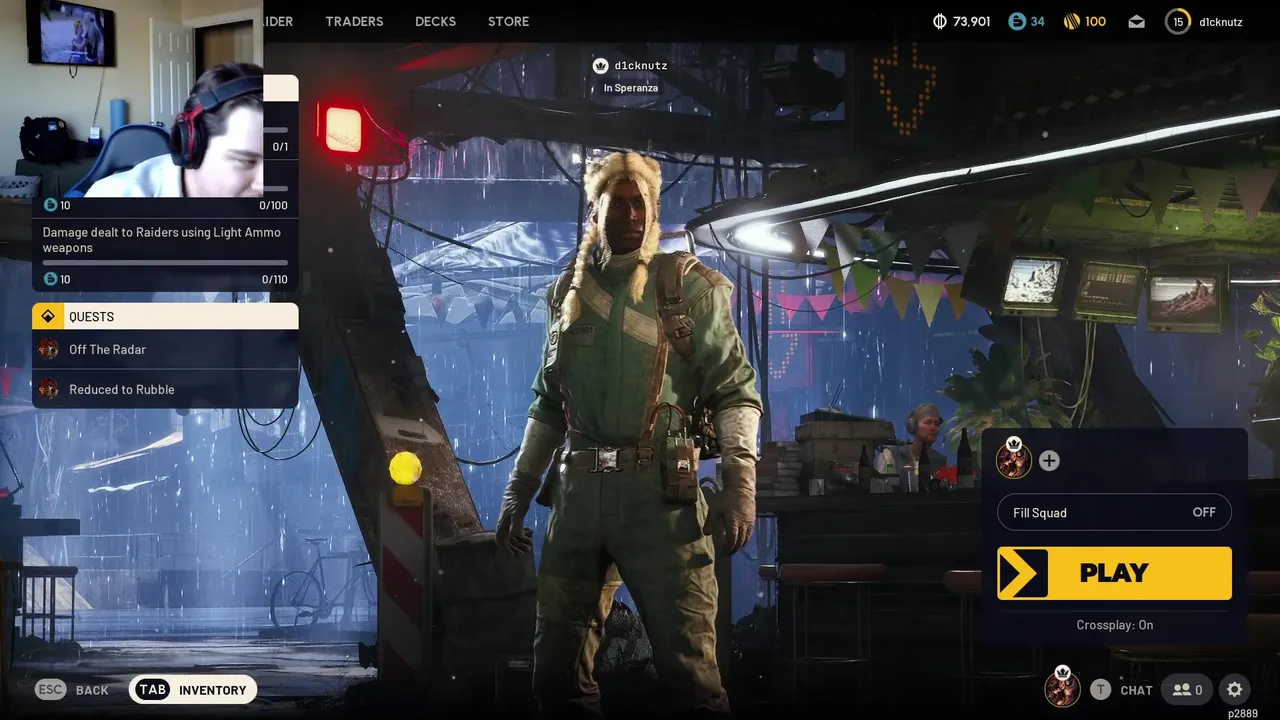Click the squad leader avatar above Fill Squad
The height and width of the screenshot is (720, 1280).
pyautogui.click(x=1014, y=460)
